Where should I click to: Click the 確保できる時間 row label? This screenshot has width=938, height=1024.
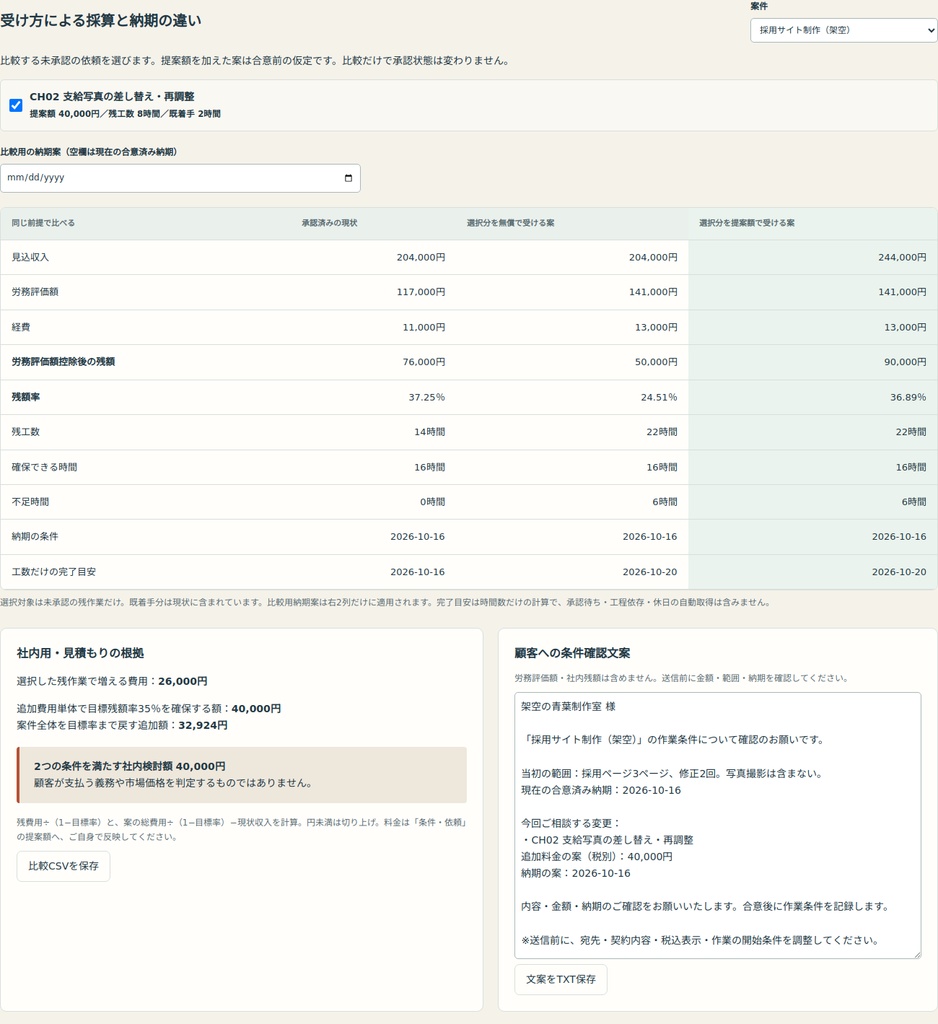(x=44, y=467)
